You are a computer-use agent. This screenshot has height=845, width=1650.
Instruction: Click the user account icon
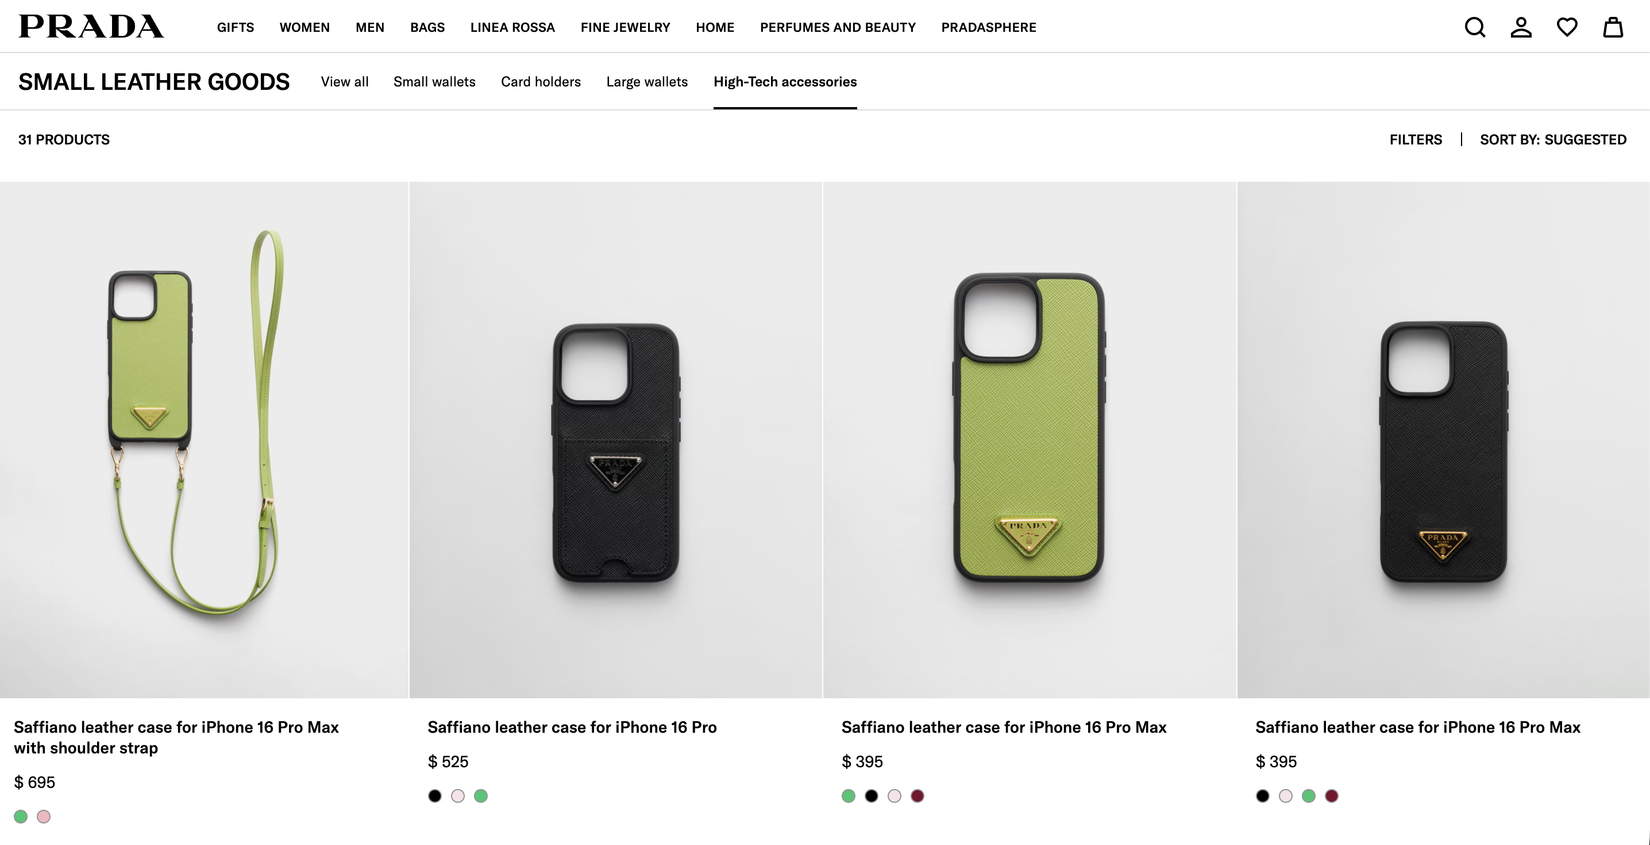pyautogui.click(x=1520, y=27)
